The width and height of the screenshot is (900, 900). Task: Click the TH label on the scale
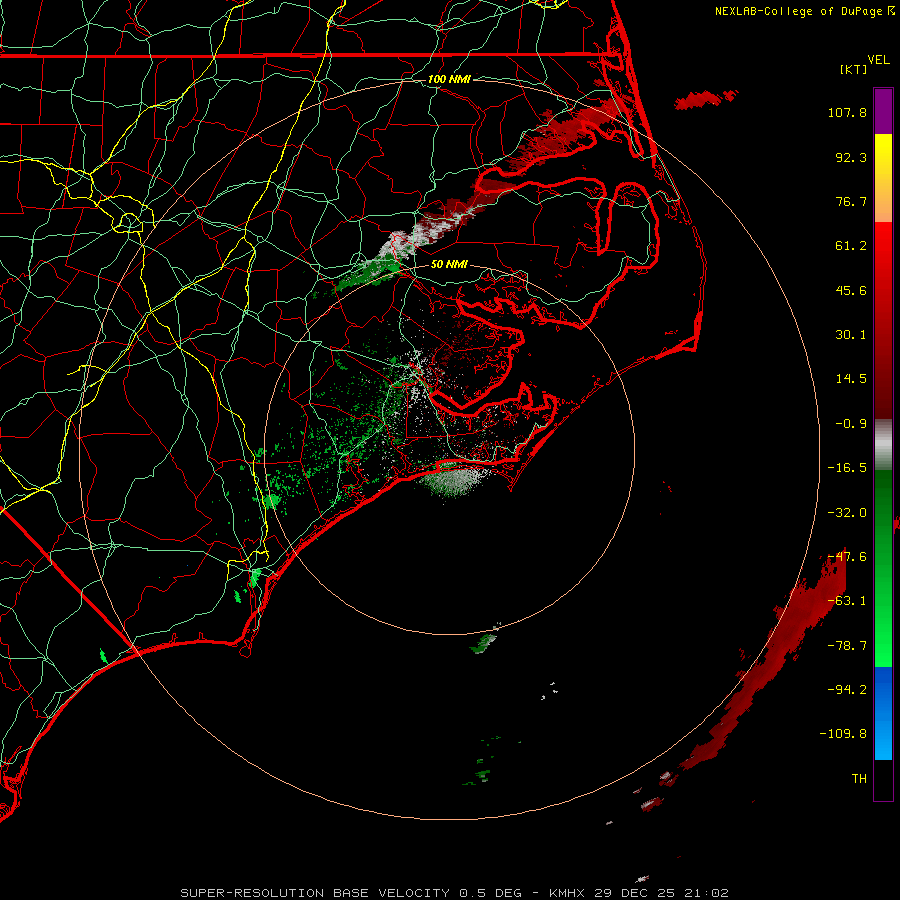(859, 779)
